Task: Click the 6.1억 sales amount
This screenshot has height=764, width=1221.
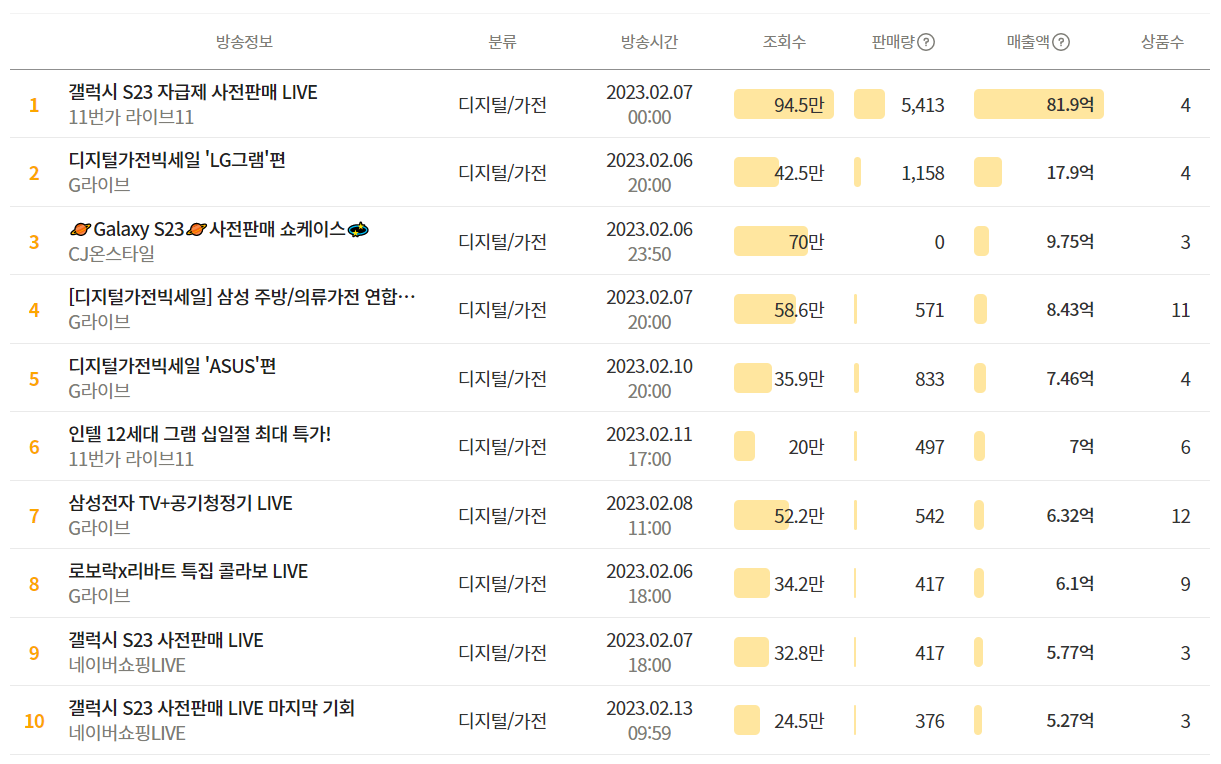Action: coord(1075,584)
